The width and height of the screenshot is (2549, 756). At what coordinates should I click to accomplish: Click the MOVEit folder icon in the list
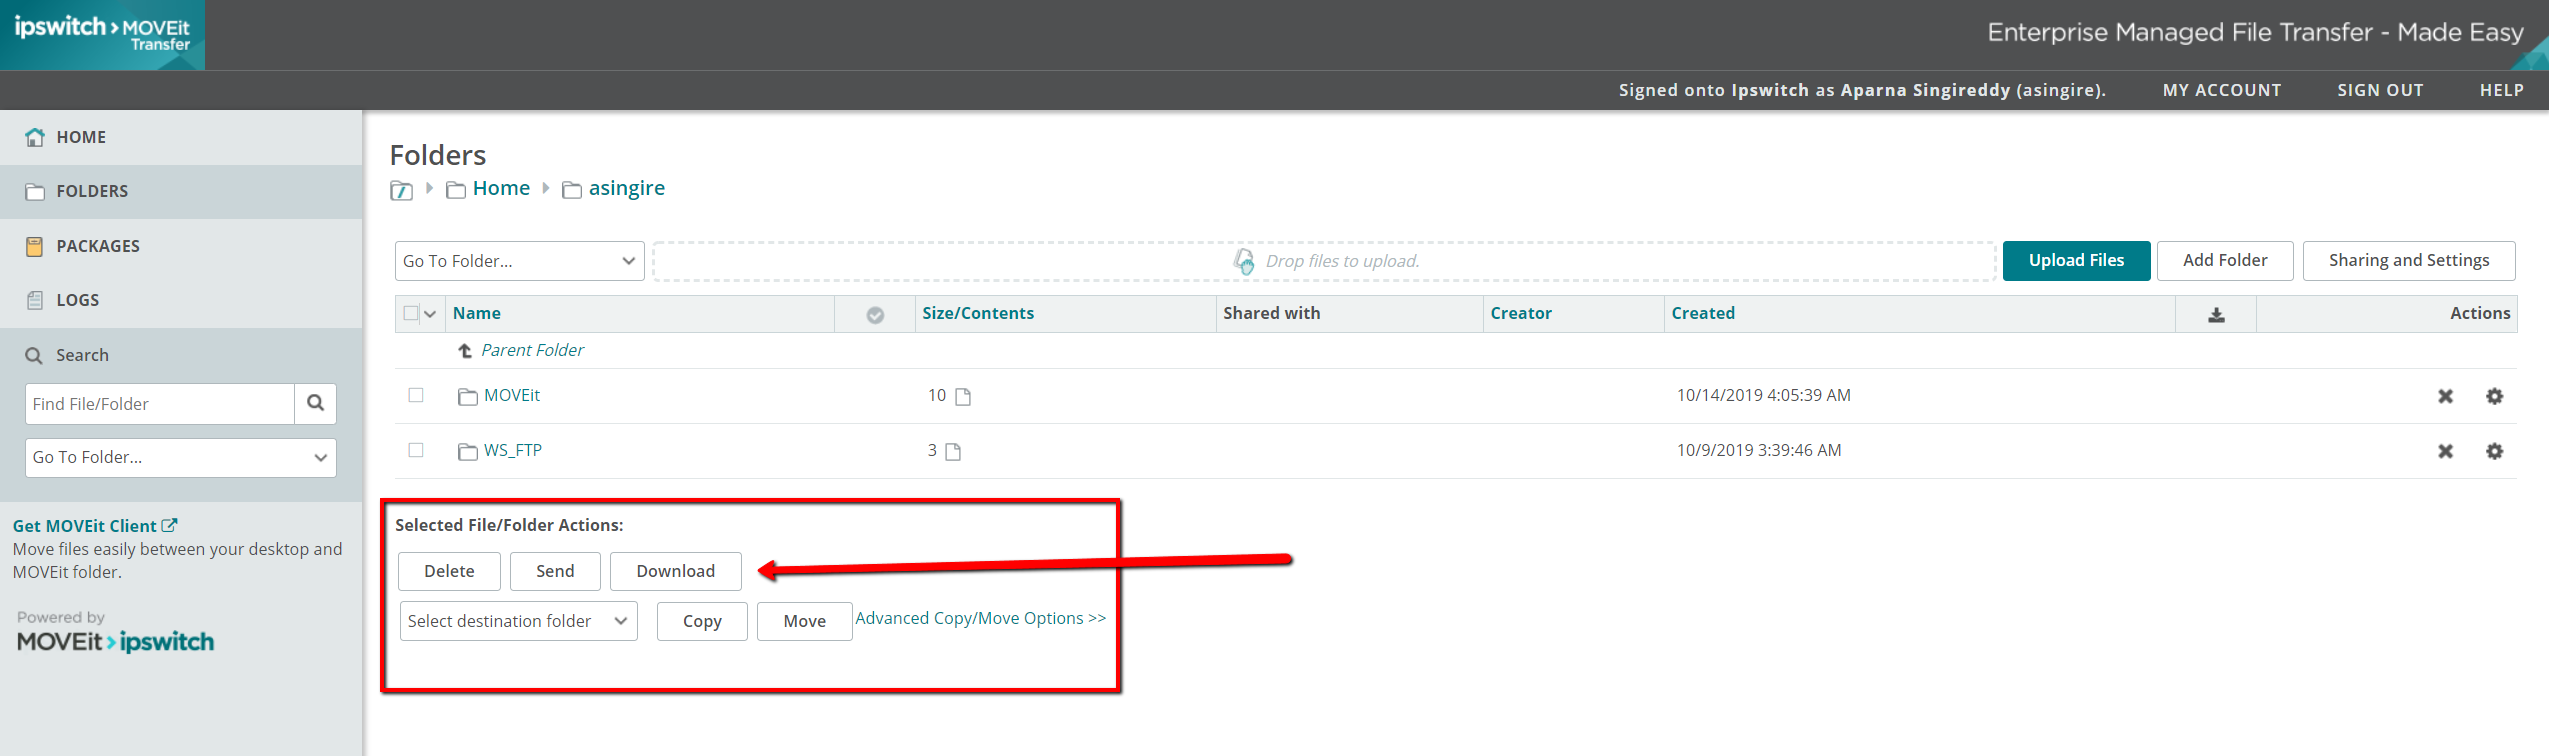467,397
